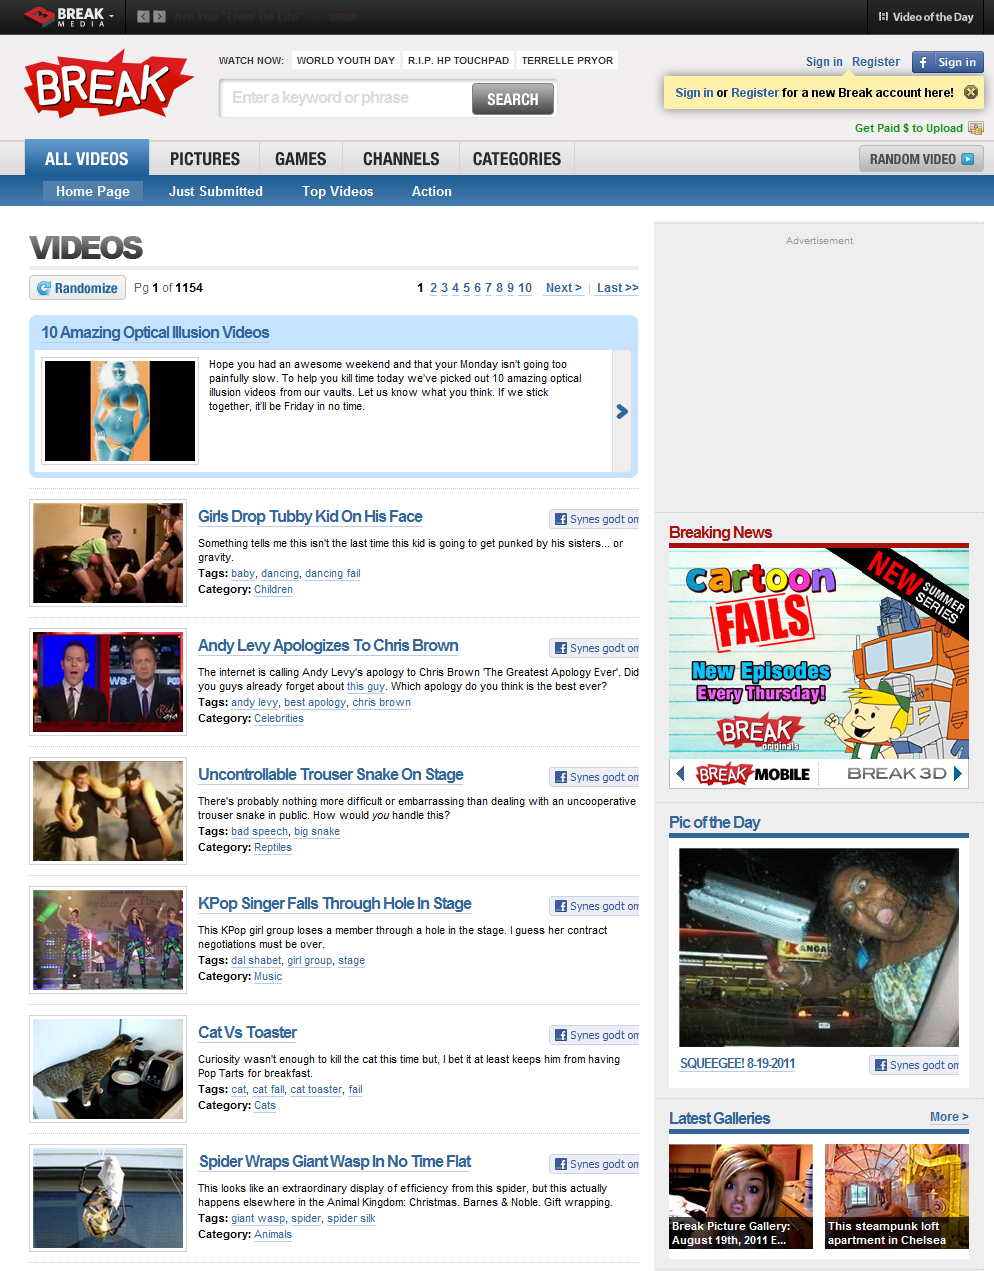Go to page 10 of videos
994x1271 pixels.
pyautogui.click(x=525, y=288)
